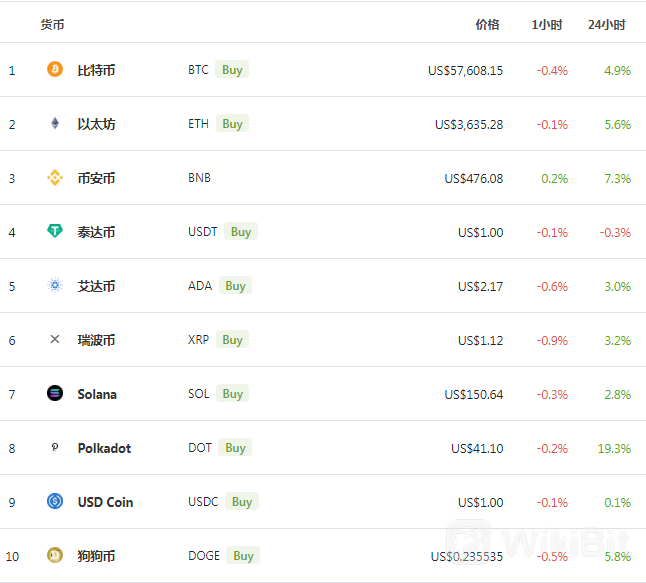Sort by 24小时 column header
Image resolution: width=646 pixels, height=583 pixels.
click(x=606, y=25)
